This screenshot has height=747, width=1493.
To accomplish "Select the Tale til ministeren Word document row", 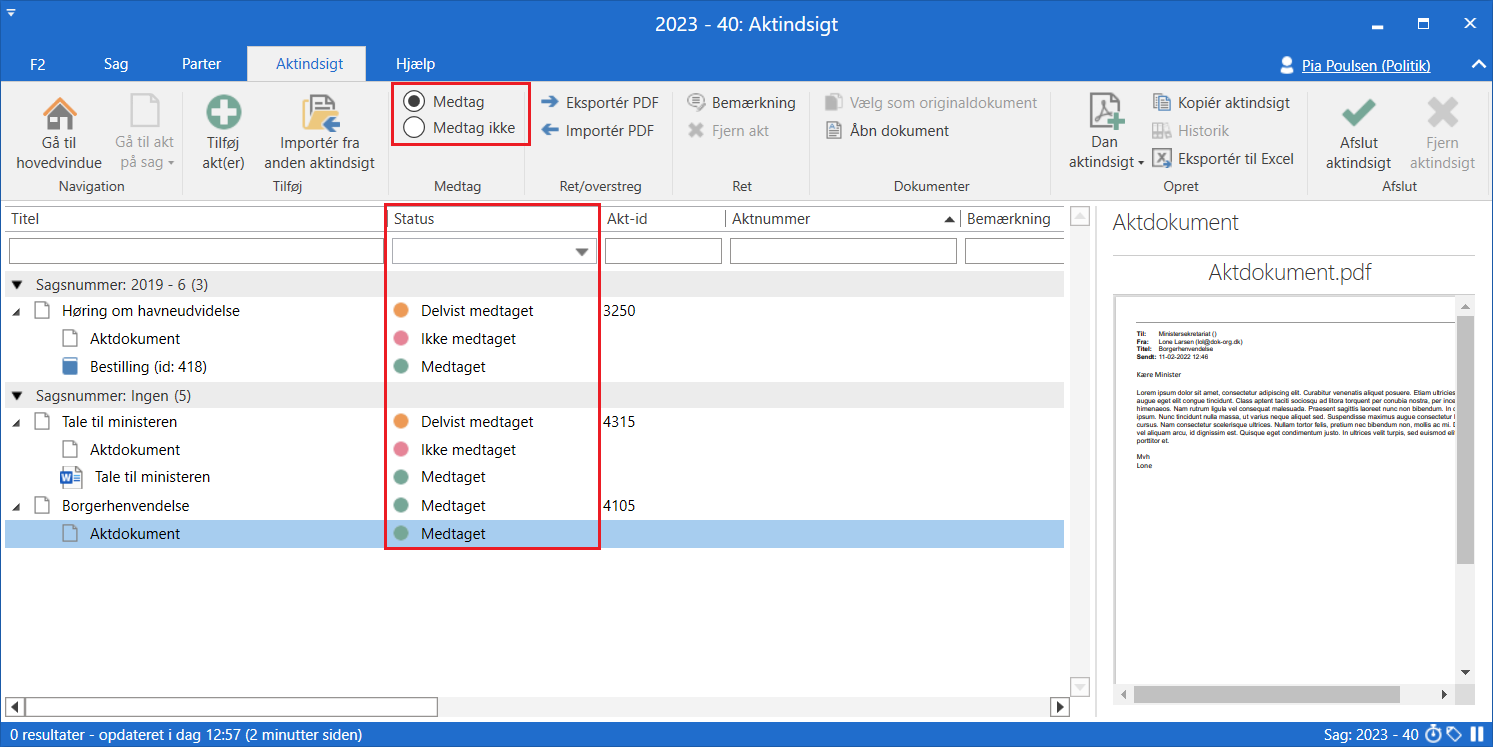I will [534, 477].
